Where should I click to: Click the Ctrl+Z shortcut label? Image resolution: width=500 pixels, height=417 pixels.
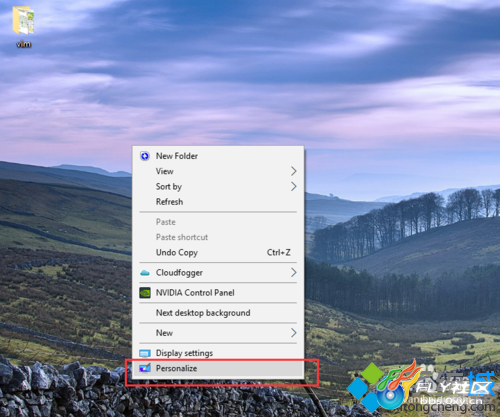pos(279,253)
